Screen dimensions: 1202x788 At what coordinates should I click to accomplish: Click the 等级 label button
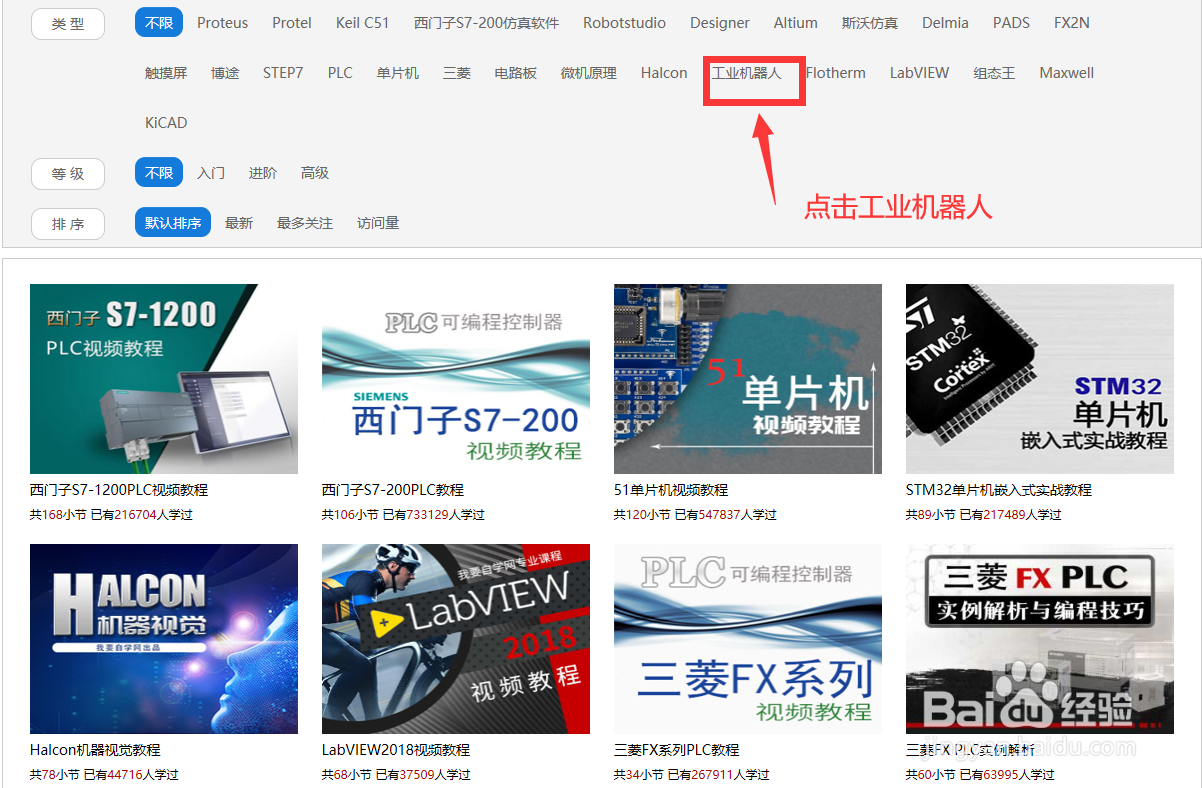click(68, 174)
